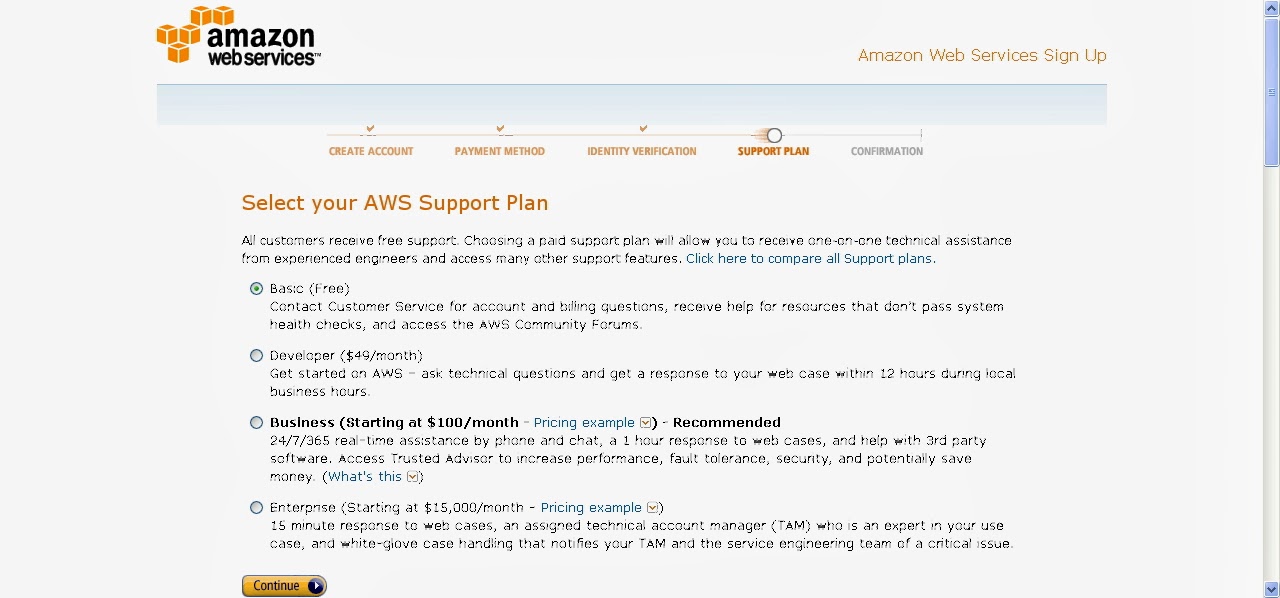Go to the Create Account step
1280x598 pixels.
[371, 152]
